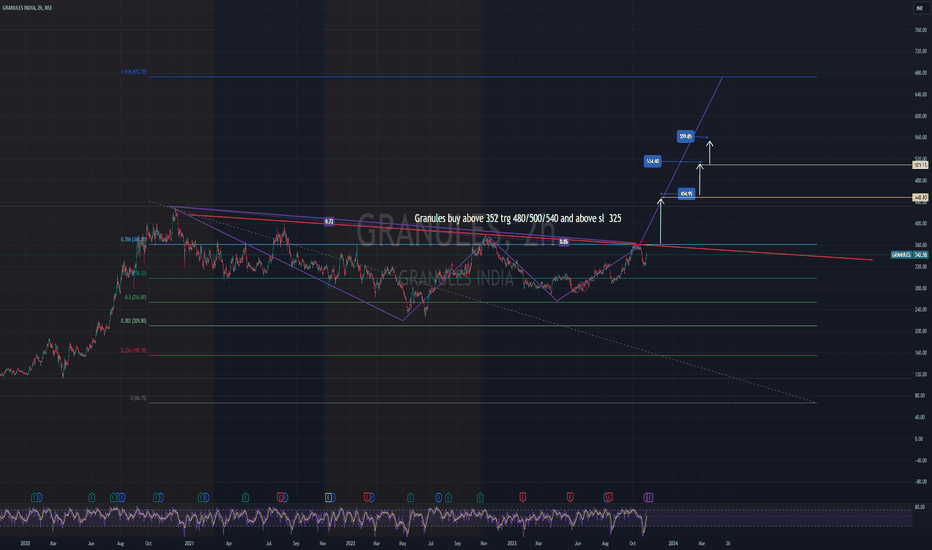Viewport: 932px width, 550px height.
Task: Click the 1.618 (672.70) Fibonacci level label
Action: point(134,72)
